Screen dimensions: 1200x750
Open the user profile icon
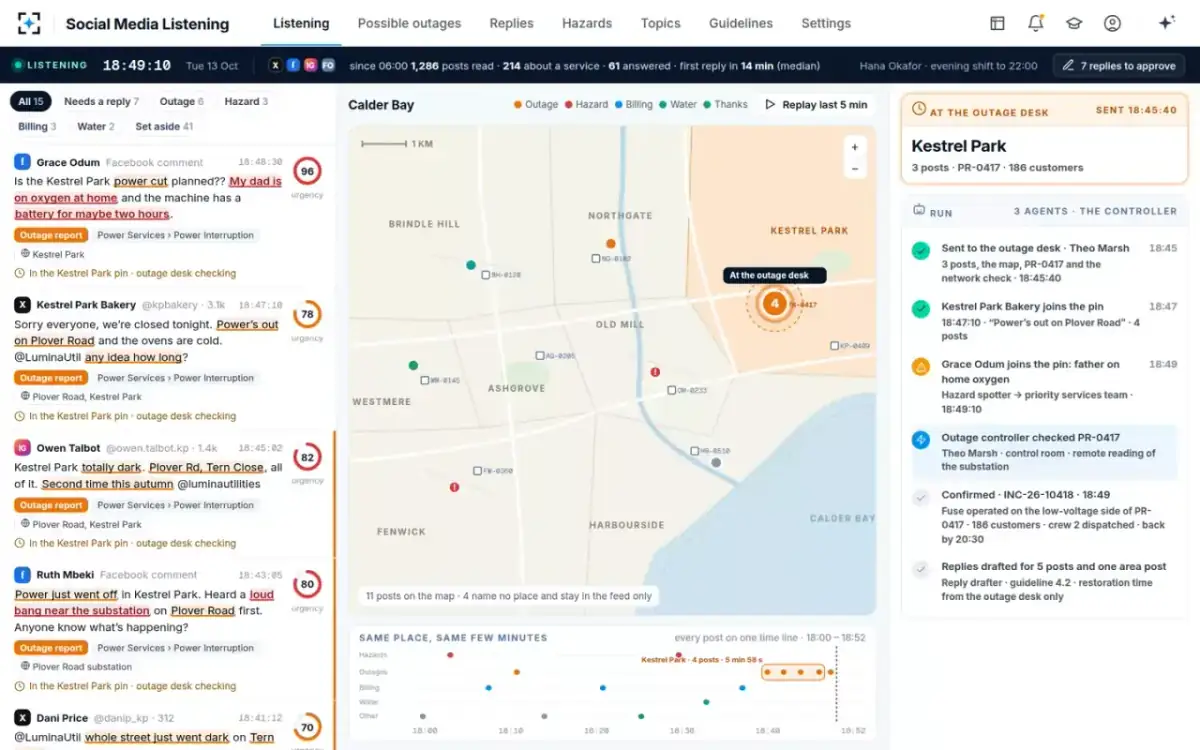point(1112,23)
